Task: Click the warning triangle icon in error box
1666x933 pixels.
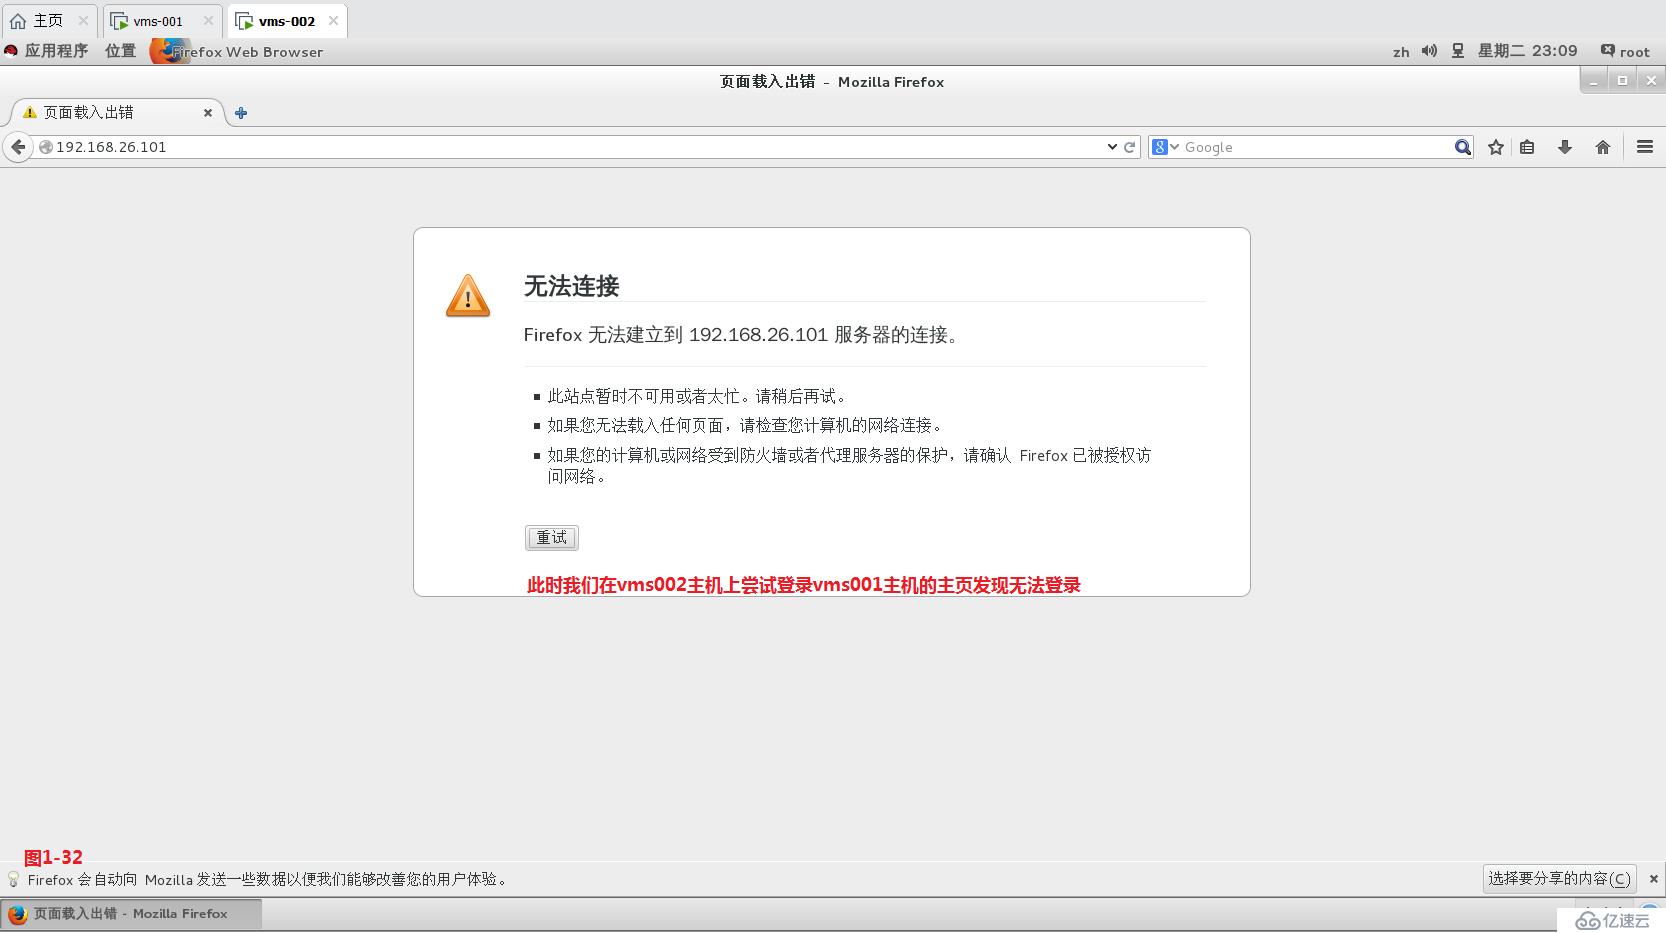Action: tap(468, 296)
